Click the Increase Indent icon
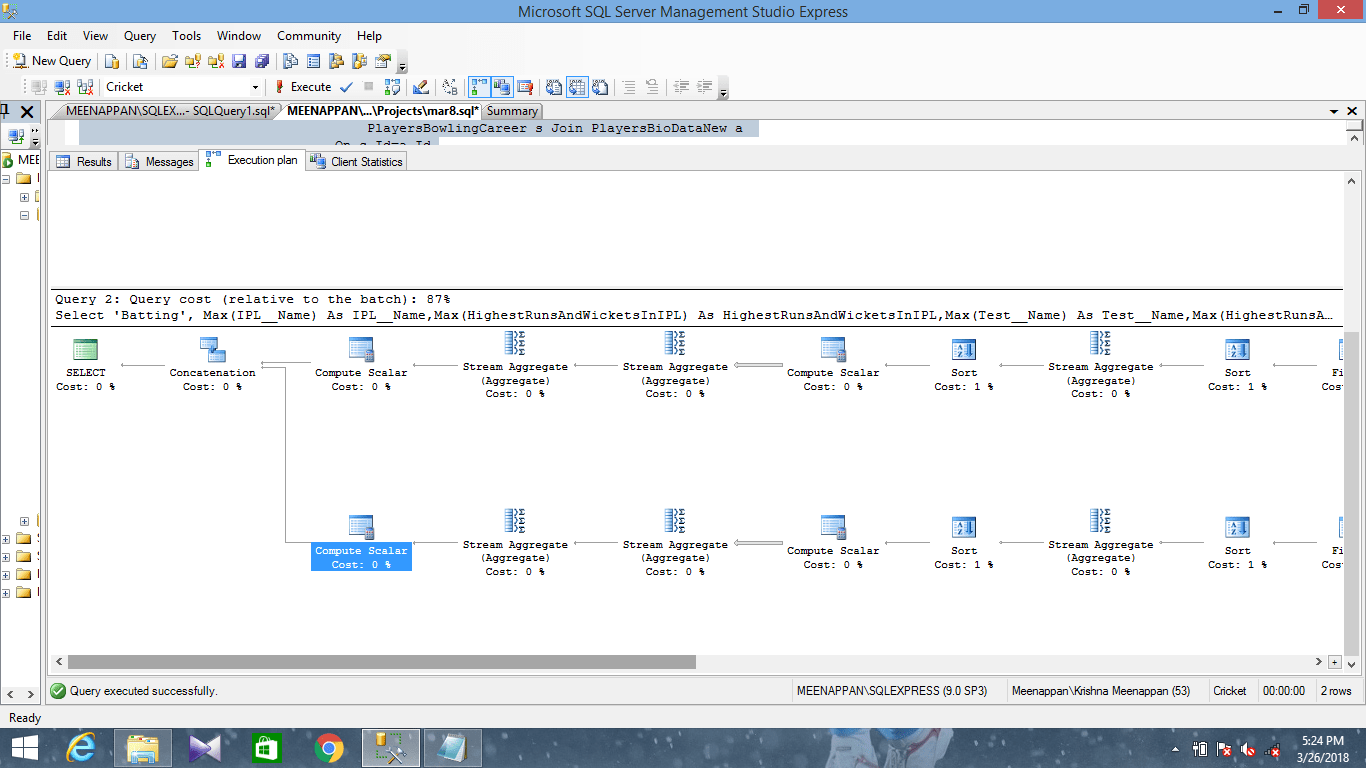 704,87
